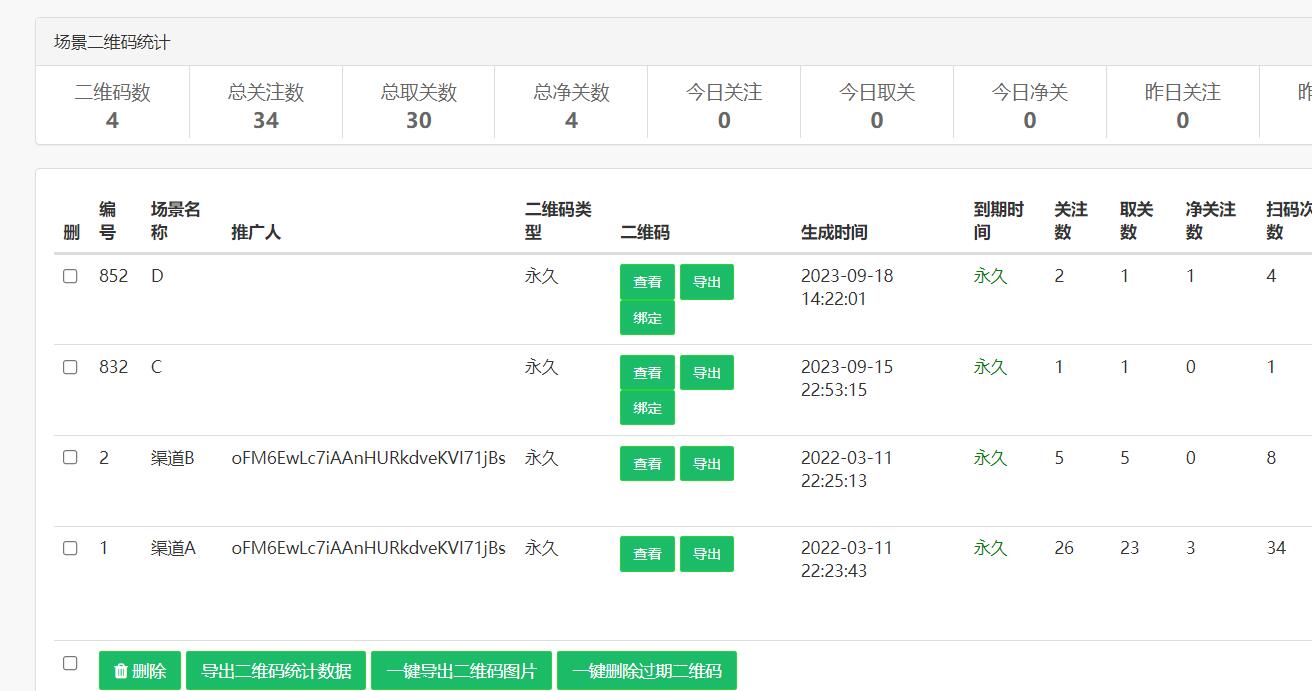The image size is (1312, 691).
Task: Open 查看 for 渠道B QR code
Action: pos(647,464)
